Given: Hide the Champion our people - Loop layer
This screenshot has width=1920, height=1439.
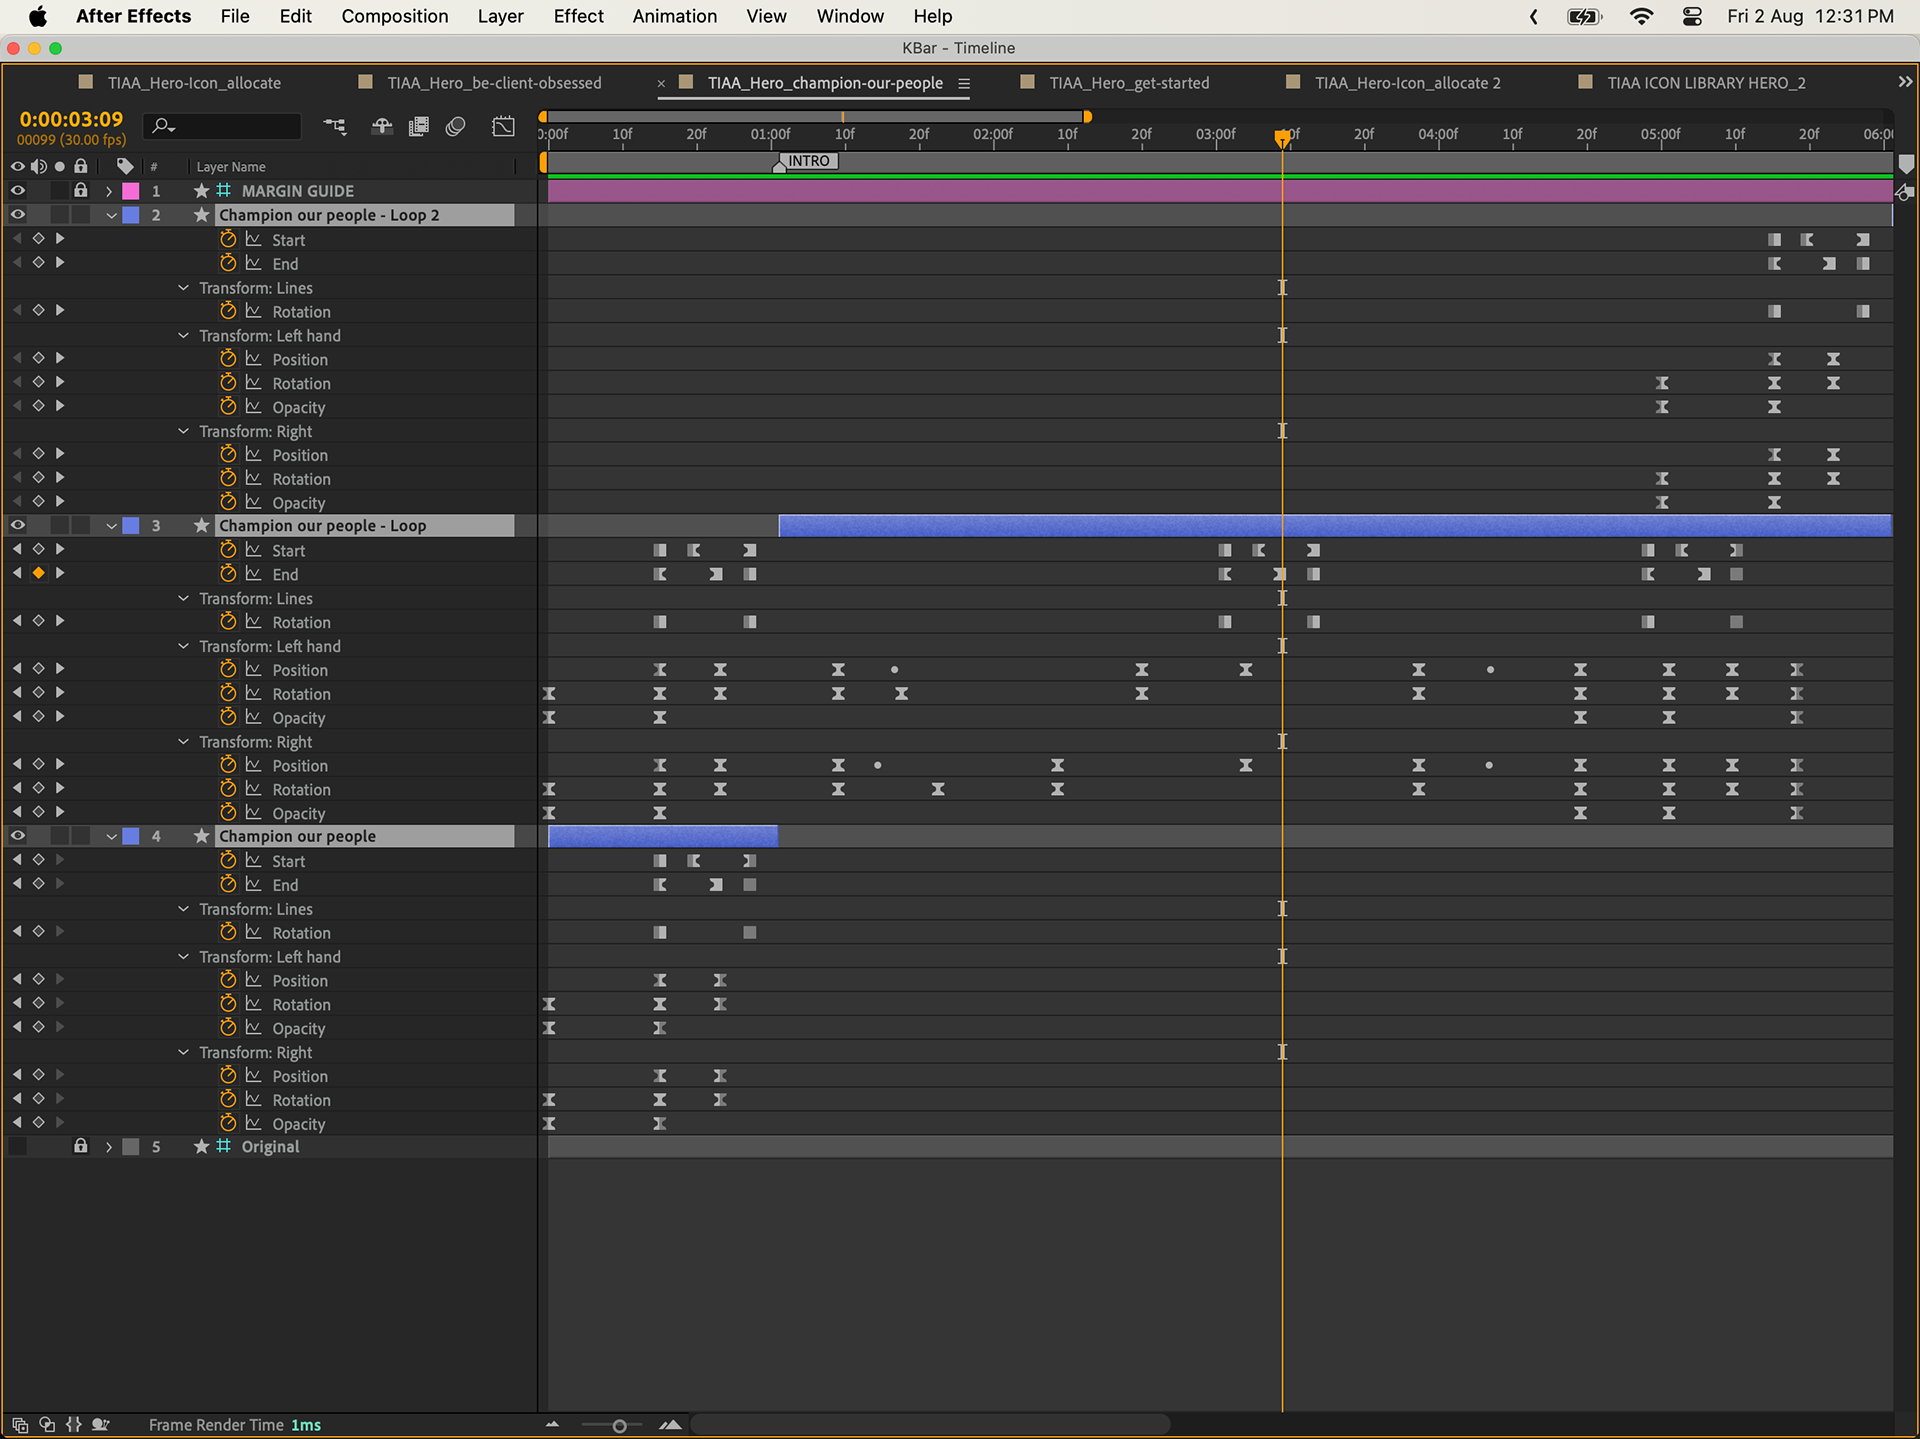Looking at the screenshot, I should [18, 525].
